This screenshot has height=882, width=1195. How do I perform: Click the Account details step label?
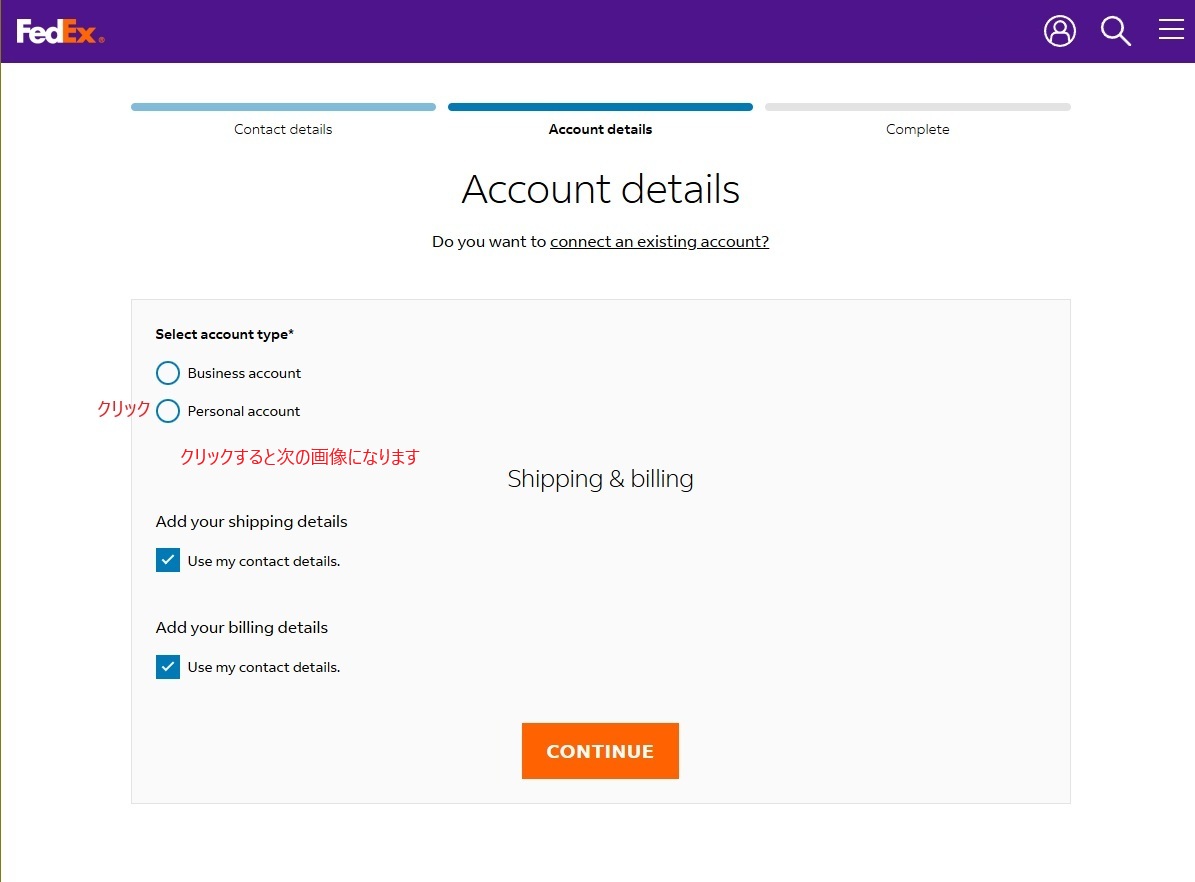click(x=600, y=129)
